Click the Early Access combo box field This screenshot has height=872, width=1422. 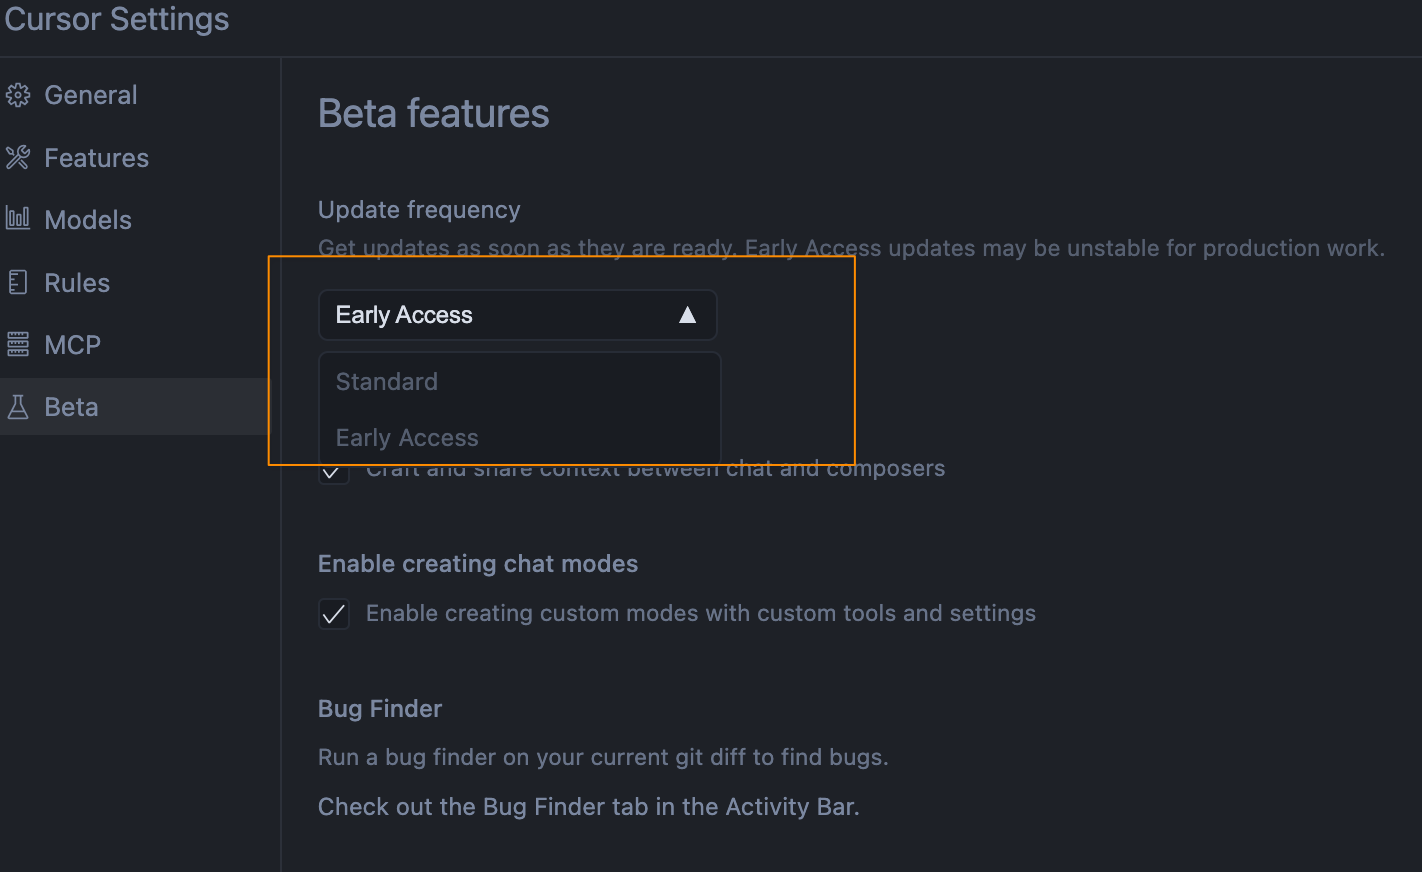click(518, 315)
